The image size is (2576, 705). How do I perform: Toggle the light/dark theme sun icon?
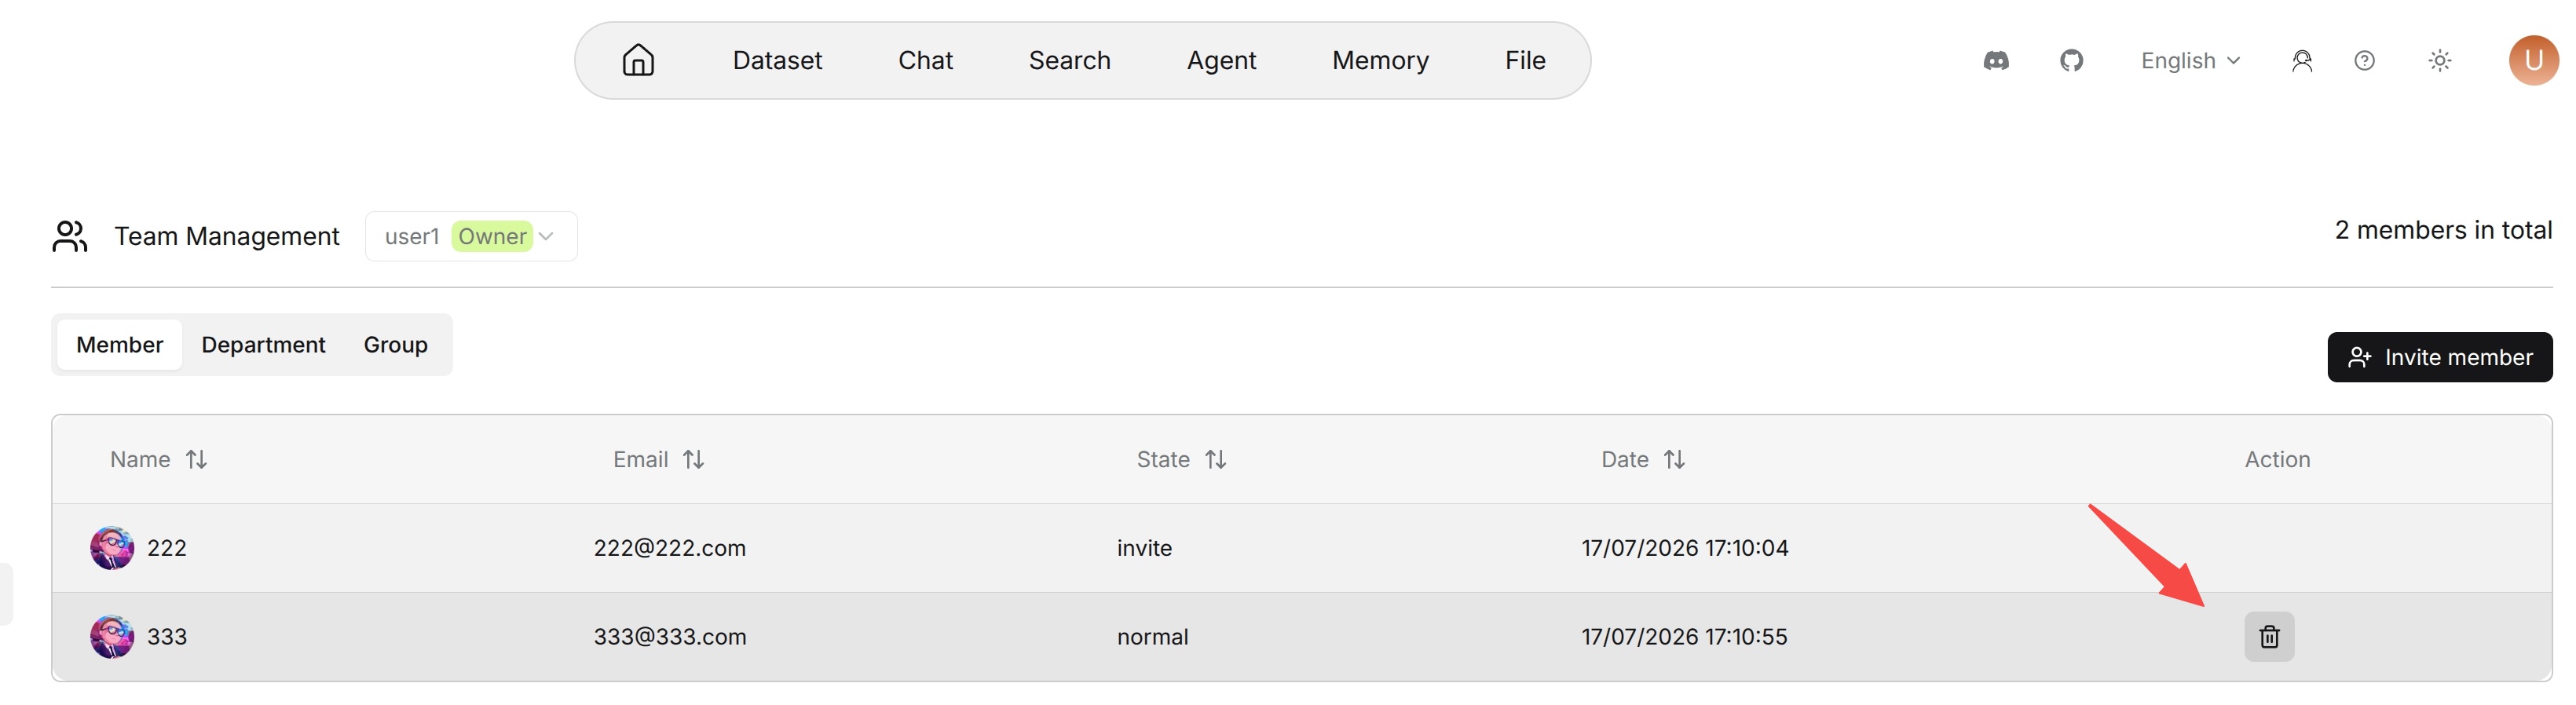coord(2440,61)
